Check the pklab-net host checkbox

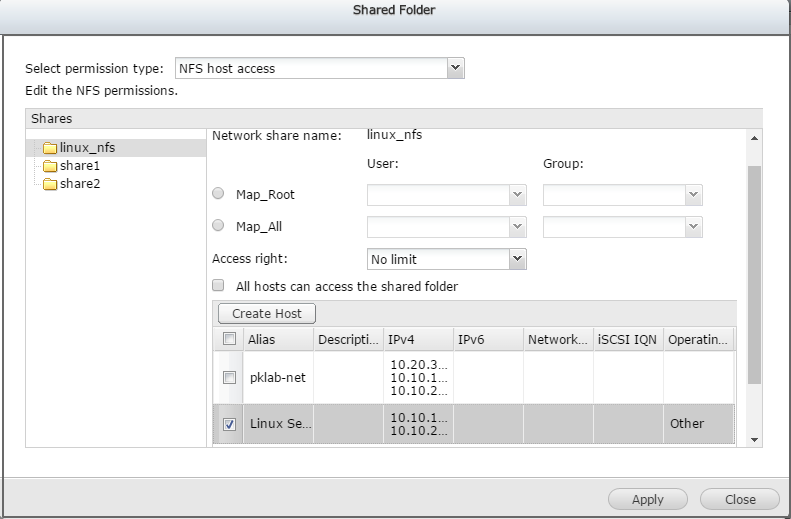point(229,378)
